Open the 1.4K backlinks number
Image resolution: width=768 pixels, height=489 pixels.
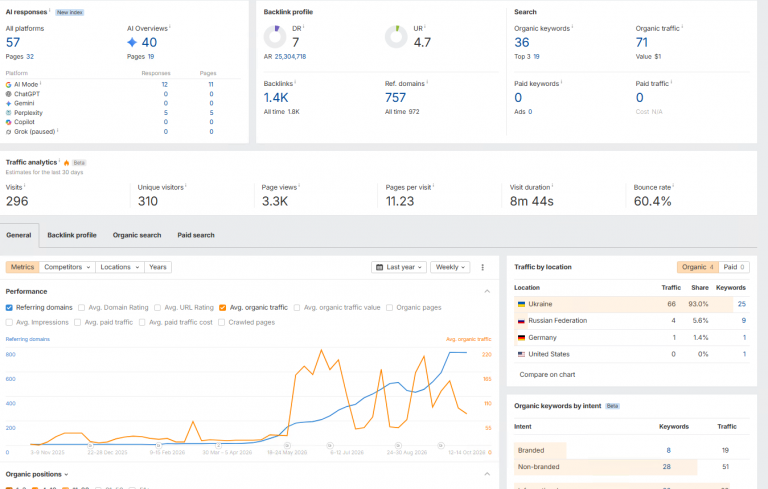click(x=276, y=98)
